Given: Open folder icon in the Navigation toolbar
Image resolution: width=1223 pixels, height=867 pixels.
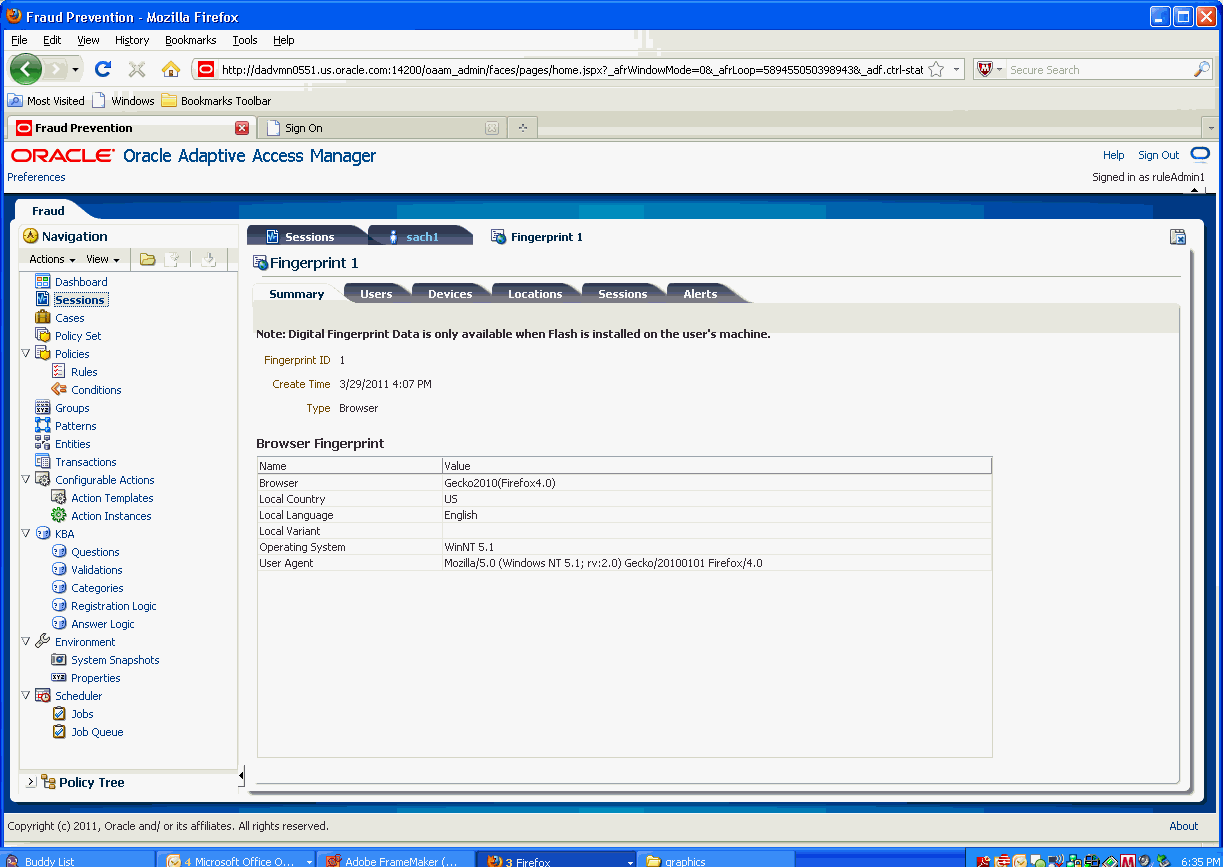Looking at the screenshot, I should [x=146, y=259].
